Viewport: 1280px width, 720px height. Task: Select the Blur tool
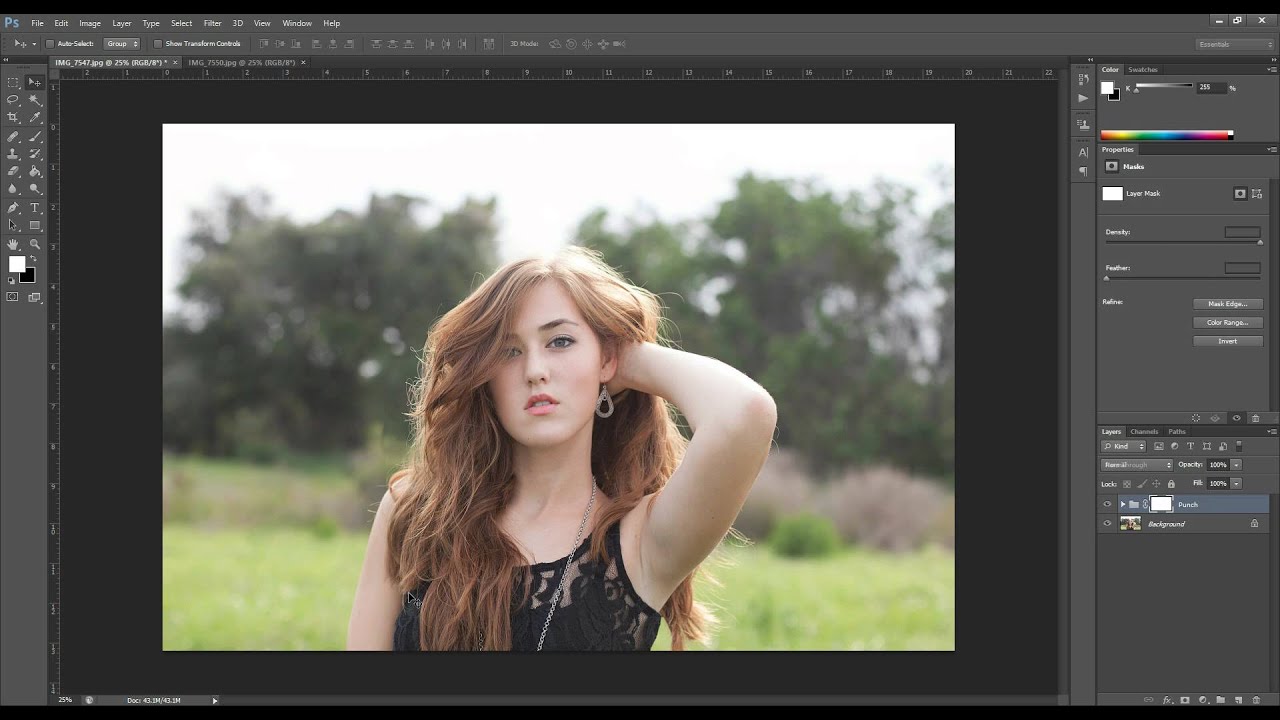click(13, 188)
